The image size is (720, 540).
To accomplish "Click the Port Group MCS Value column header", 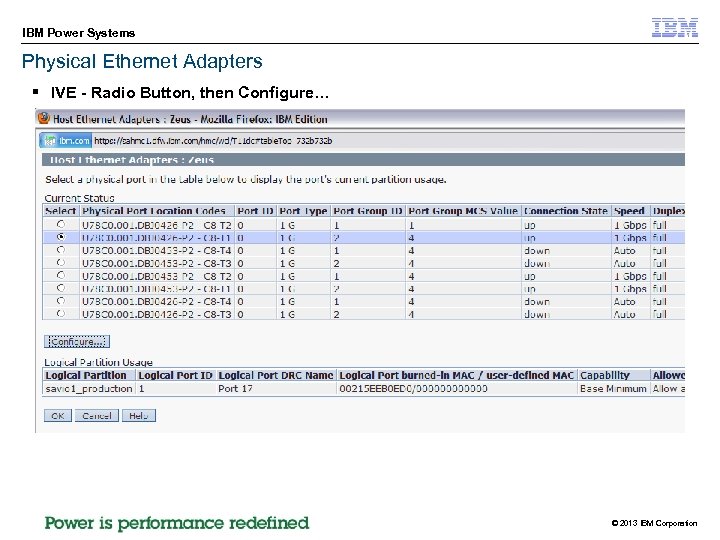I will click(463, 211).
